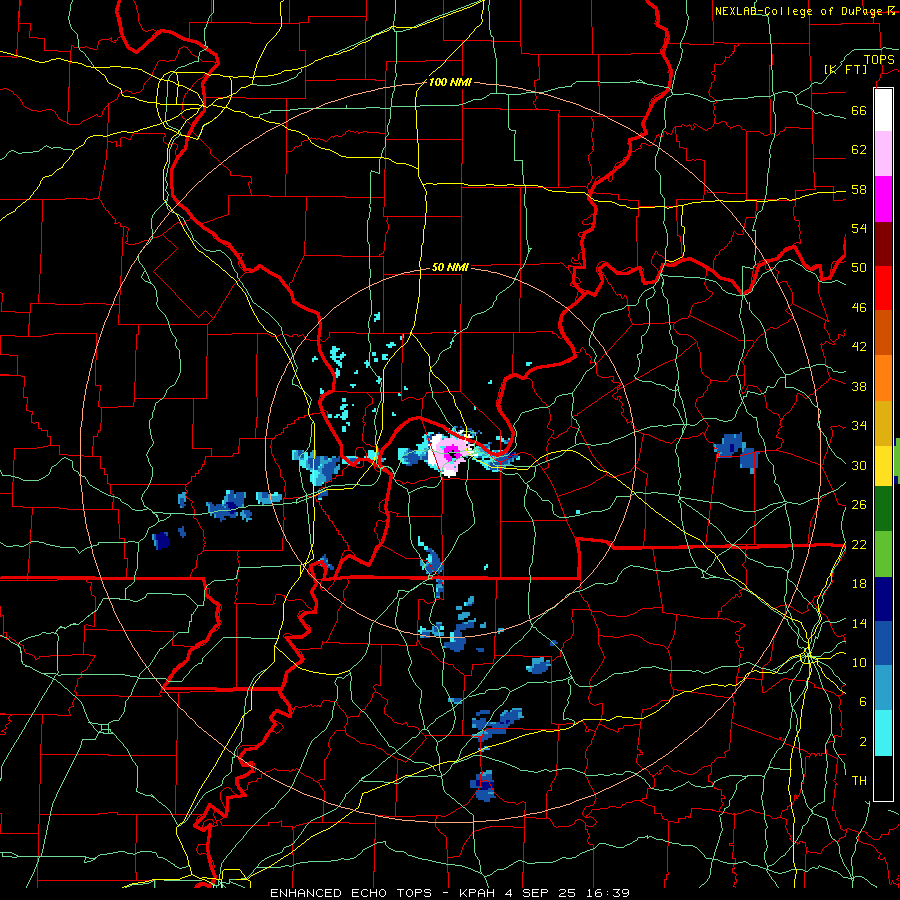Screen dimensions: 900x900
Task: Click the cyan legend swatch
Action: point(883,732)
